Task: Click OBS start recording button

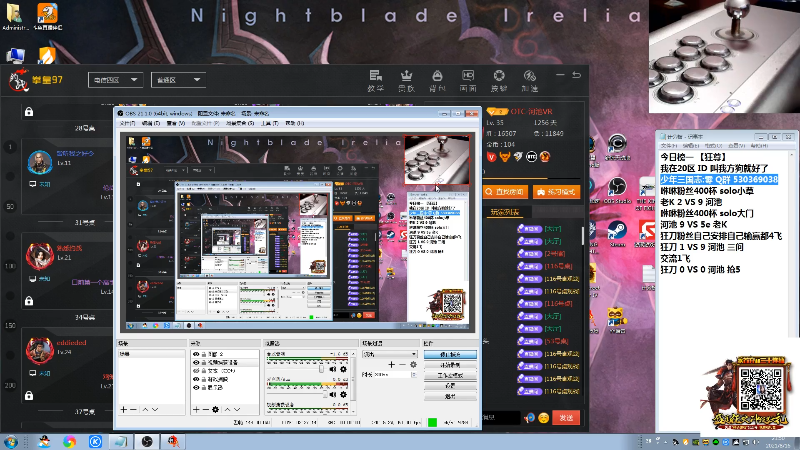Action: click(x=451, y=365)
